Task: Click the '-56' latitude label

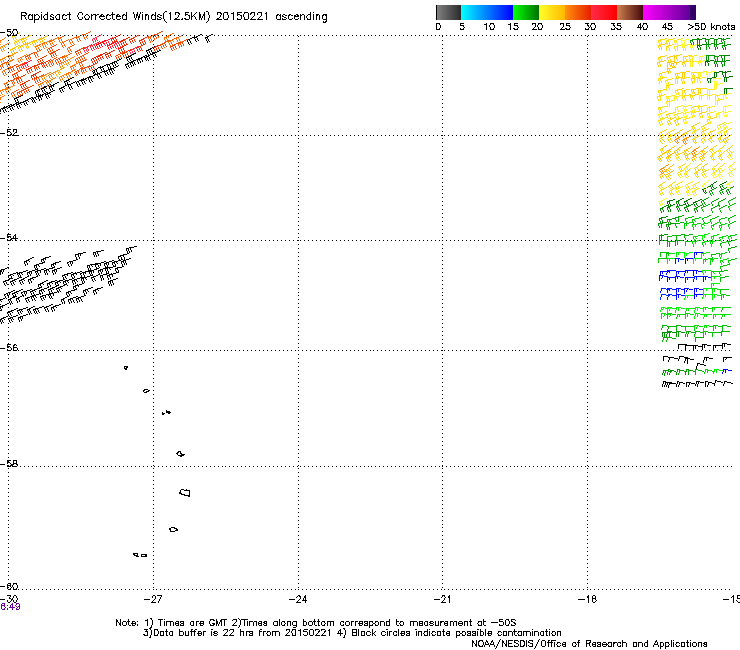Action: [9, 348]
